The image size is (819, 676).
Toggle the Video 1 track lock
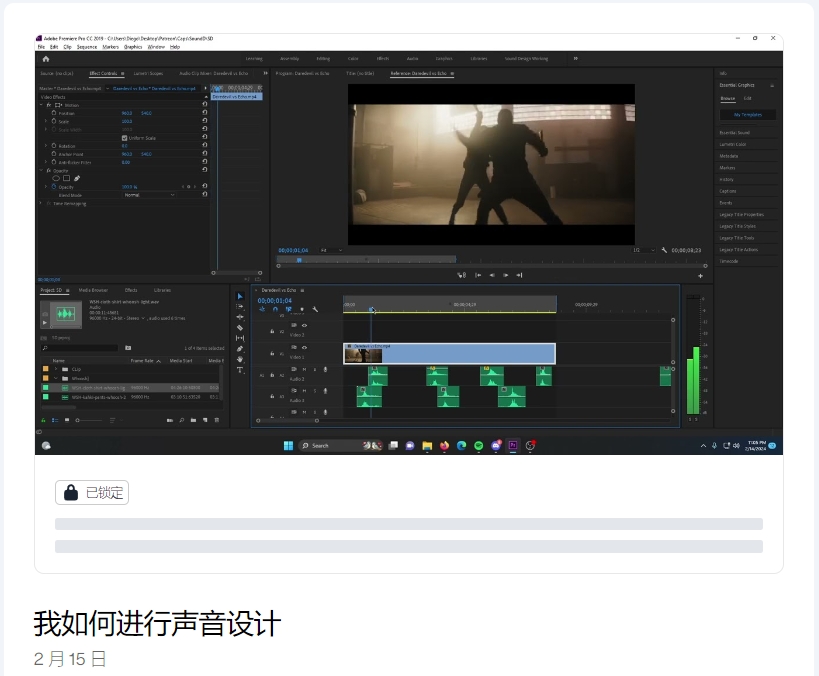[272, 354]
